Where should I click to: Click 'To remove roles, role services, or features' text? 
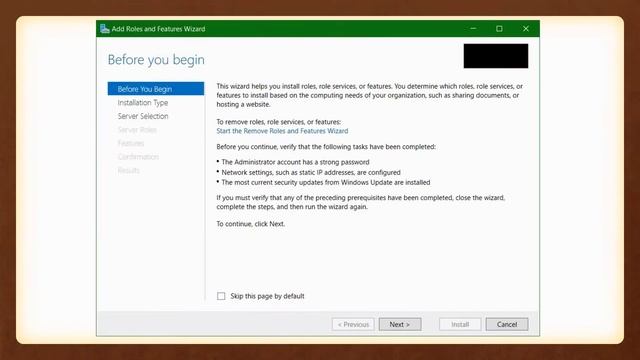[x=278, y=122]
